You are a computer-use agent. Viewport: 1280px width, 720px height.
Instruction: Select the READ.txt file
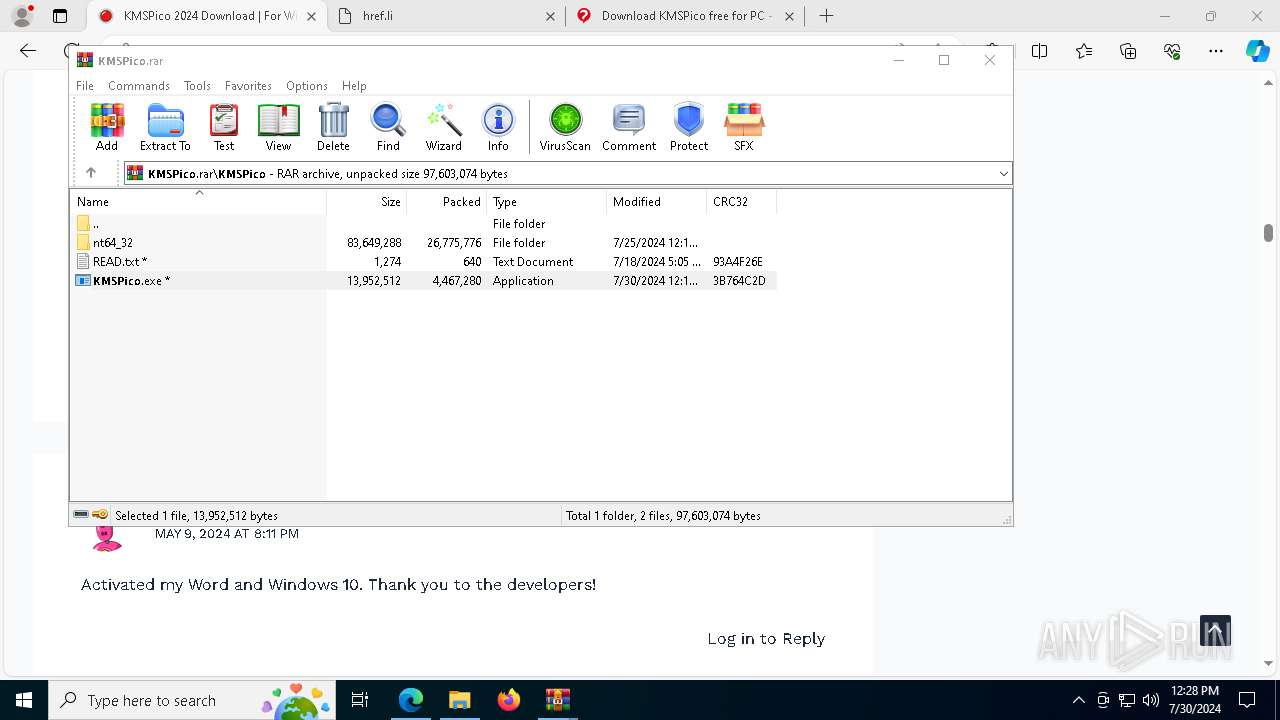[423, 262]
